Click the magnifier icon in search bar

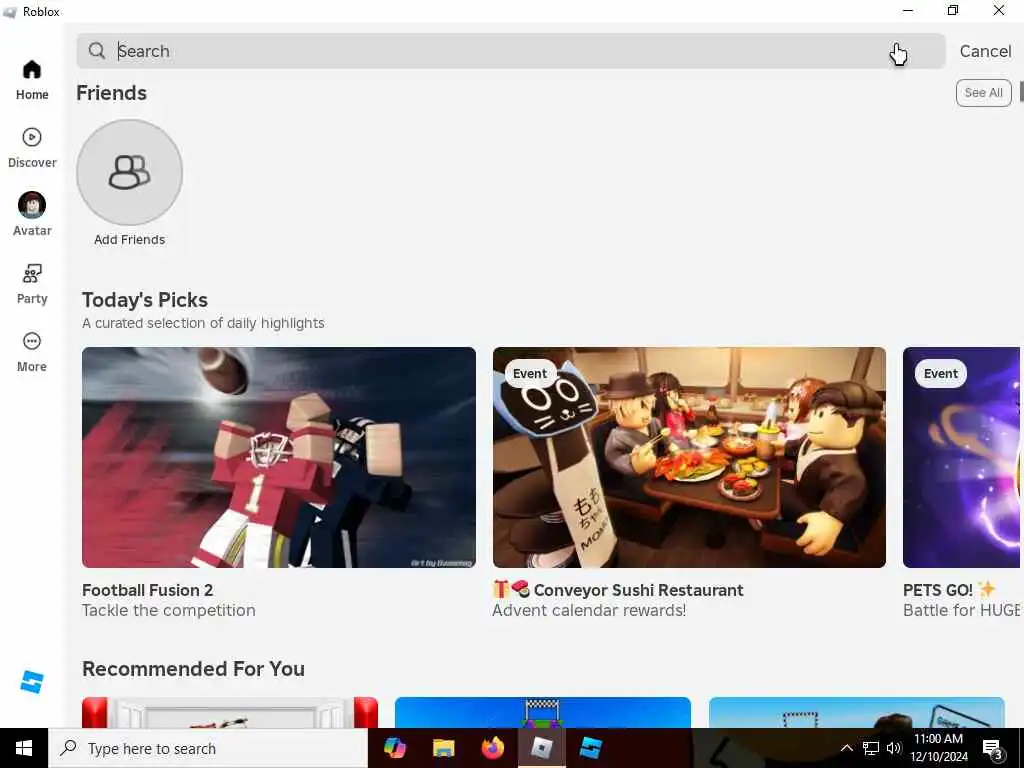point(97,51)
